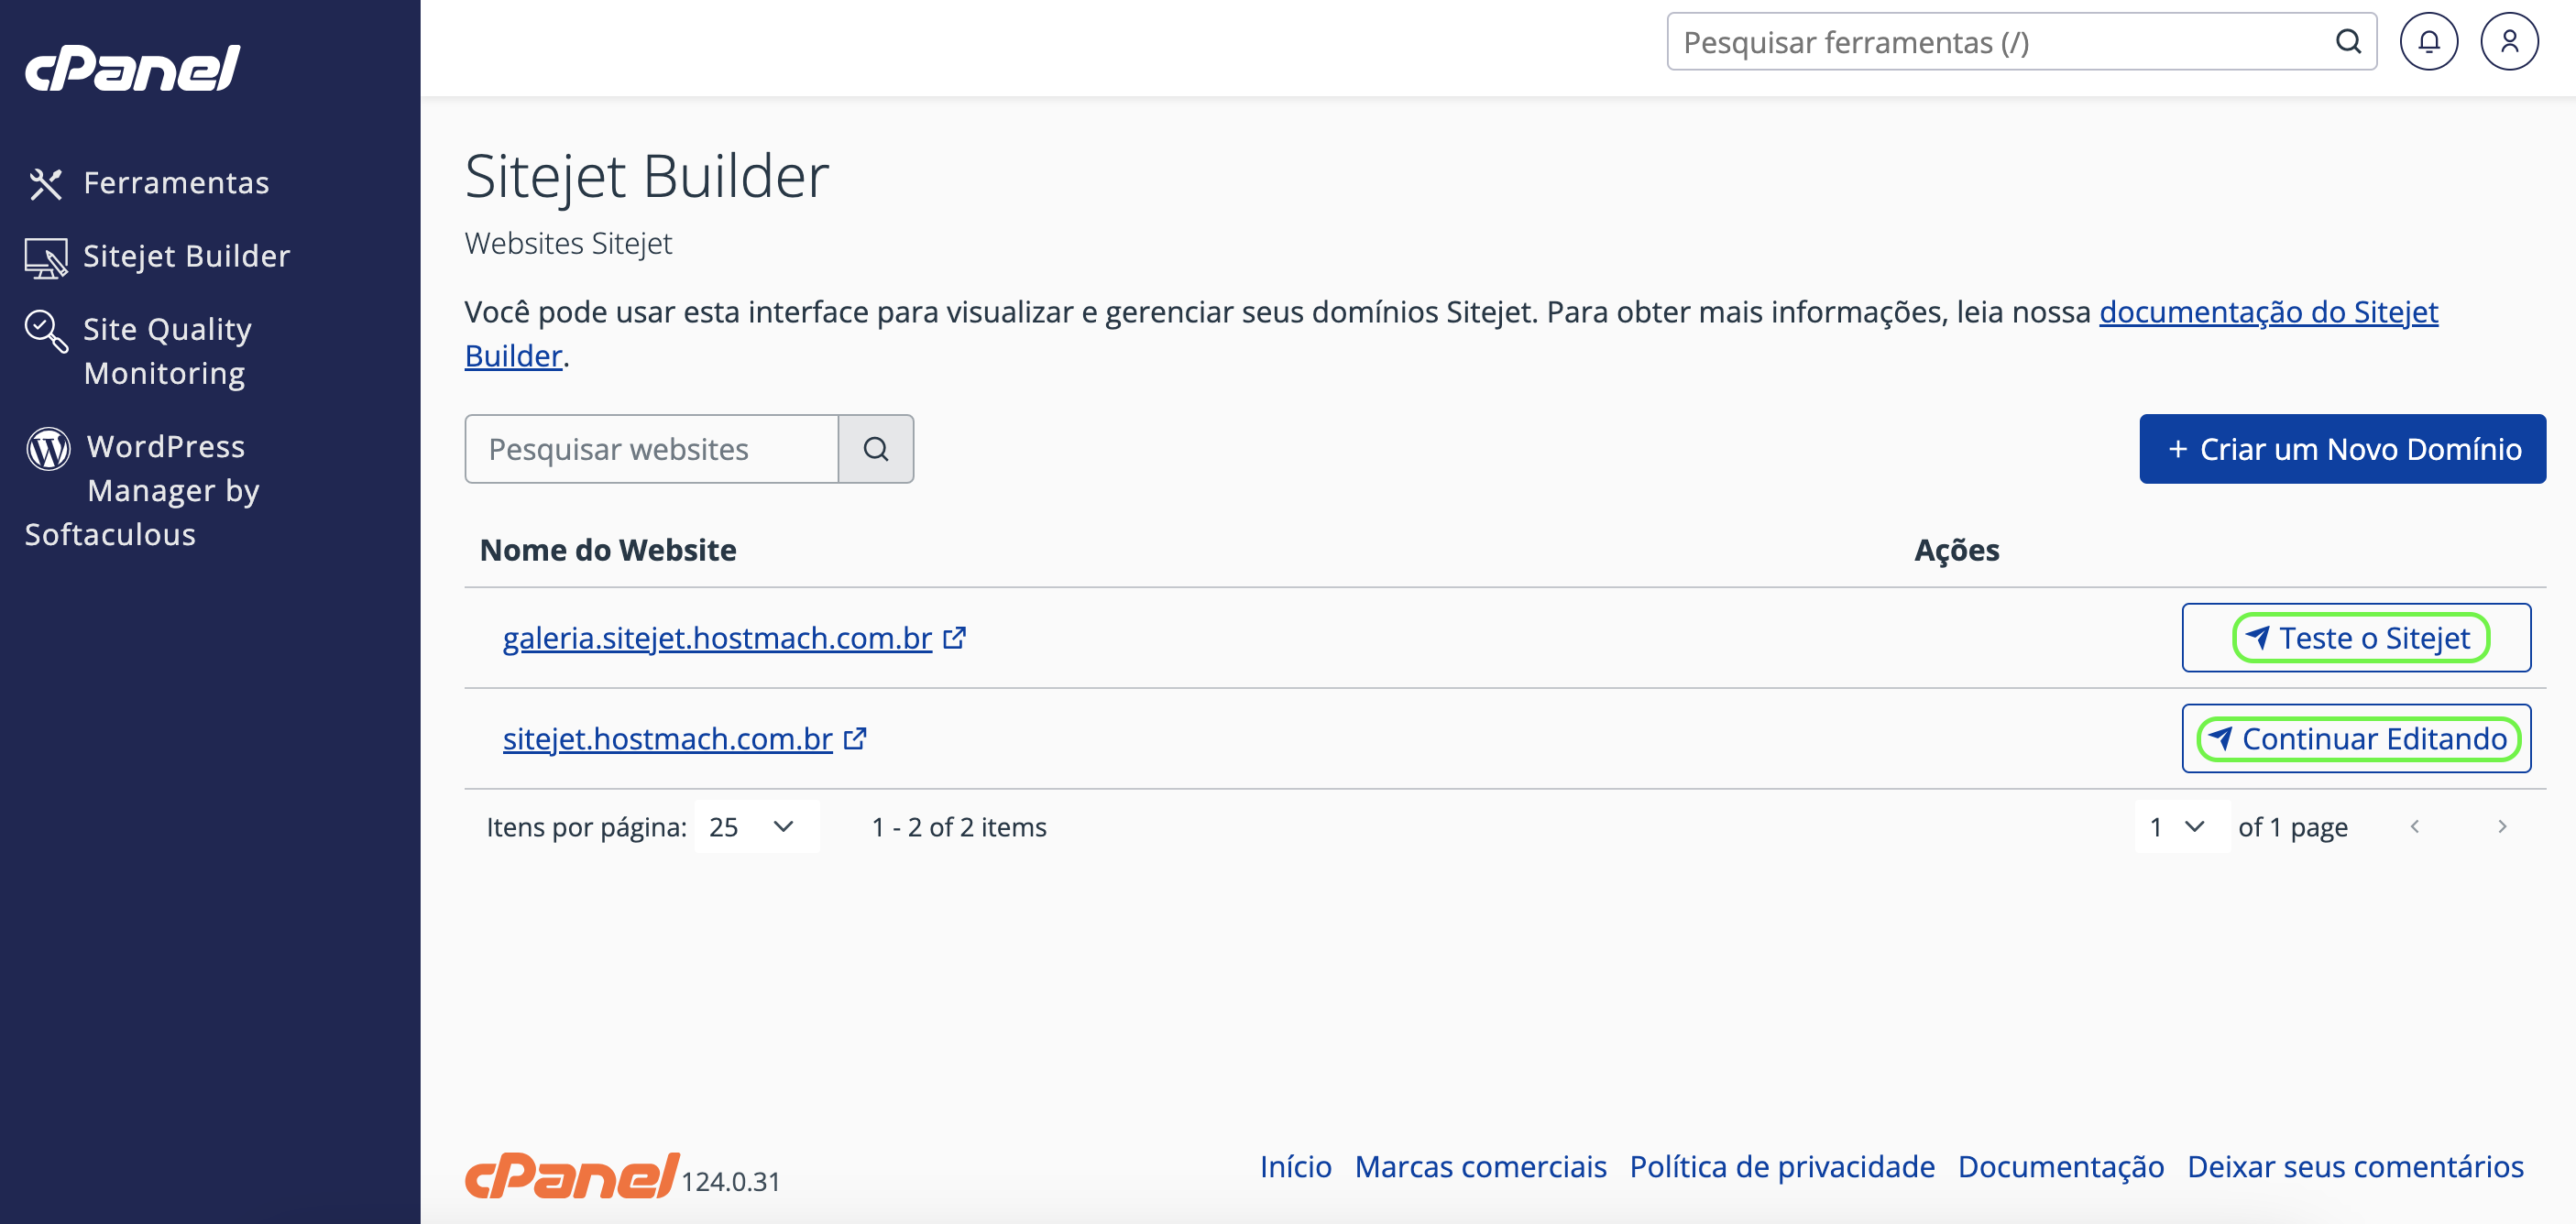The width and height of the screenshot is (2576, 1224).
Task: Click the cPanel logo in the sidebar
Action: [x=132, y=68]
